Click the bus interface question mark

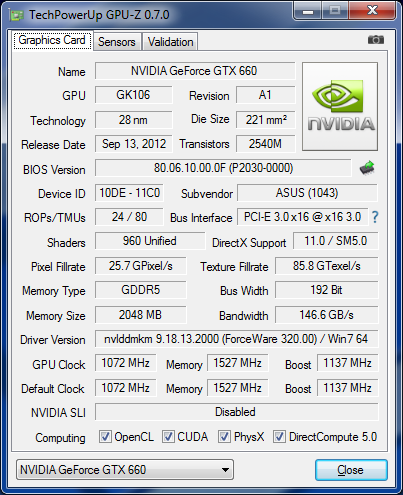[x=375, y=217]
